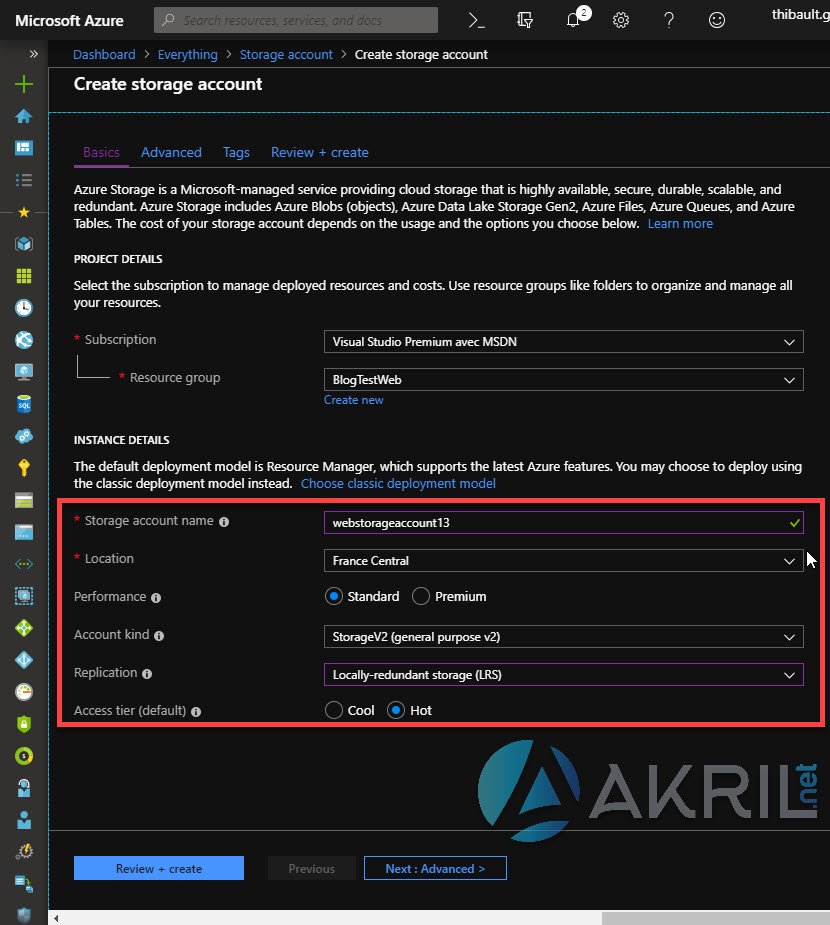Choose Hot access tier
The width and height of the screenshot is (830, 925).
396,710
